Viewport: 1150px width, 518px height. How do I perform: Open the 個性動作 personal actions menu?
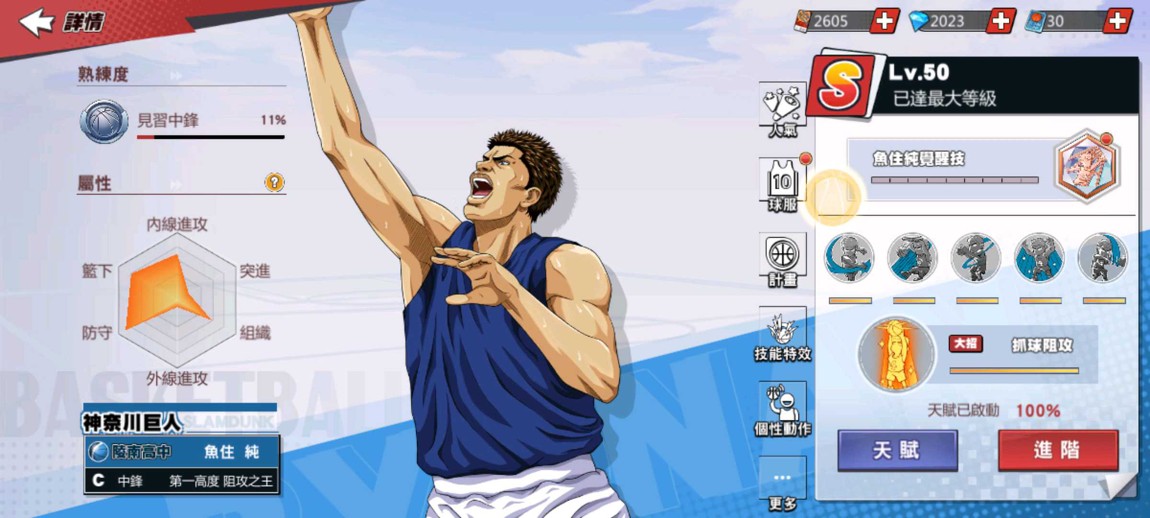[783, 409]
